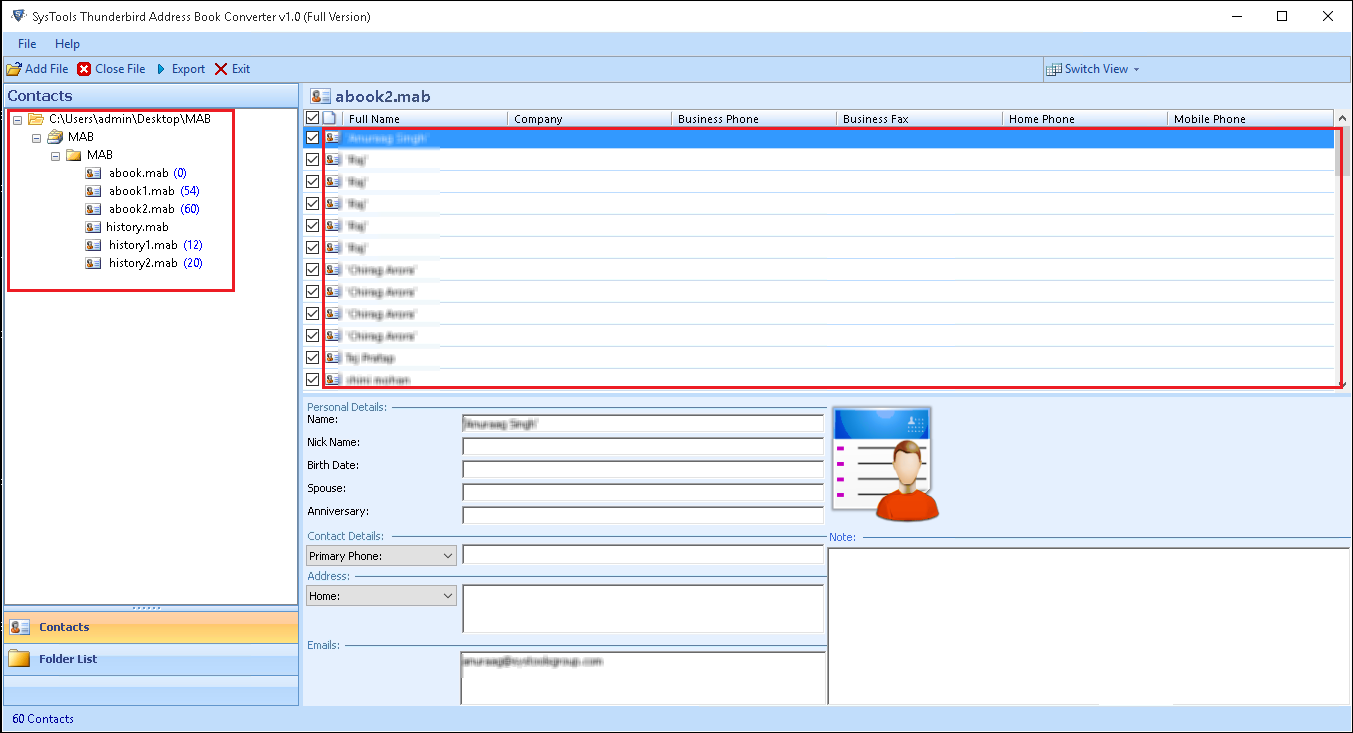Click the red X Exit icon
1353x733 pixels.
[x=221, y=69]
